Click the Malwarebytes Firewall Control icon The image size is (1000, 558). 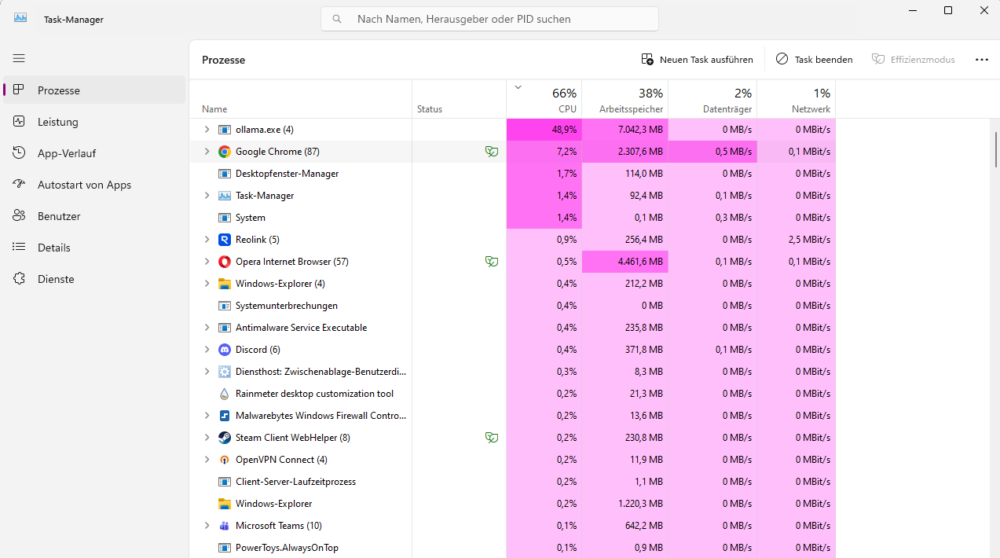[x=224, y=416]
